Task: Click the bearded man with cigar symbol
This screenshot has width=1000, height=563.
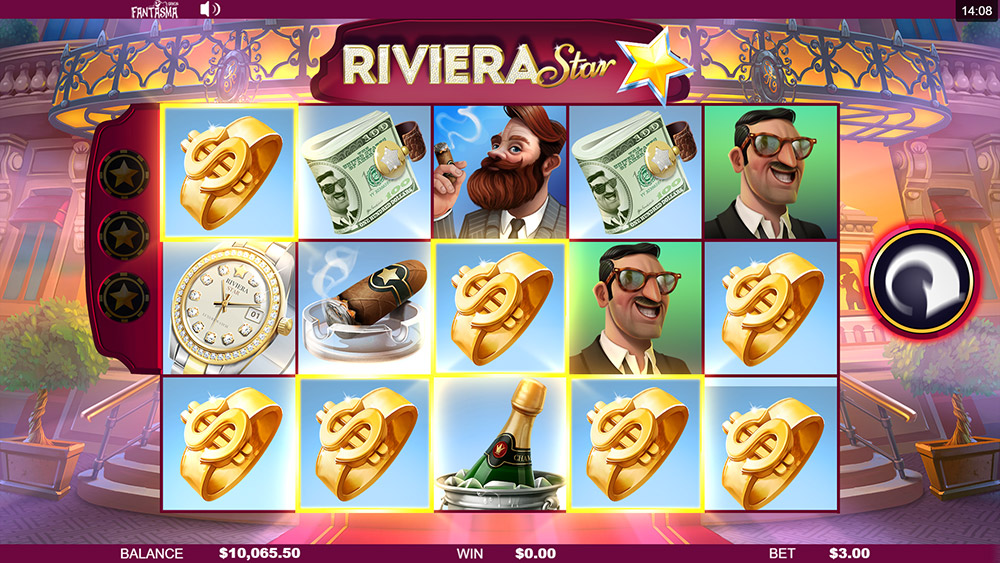Action: [499, 172]
